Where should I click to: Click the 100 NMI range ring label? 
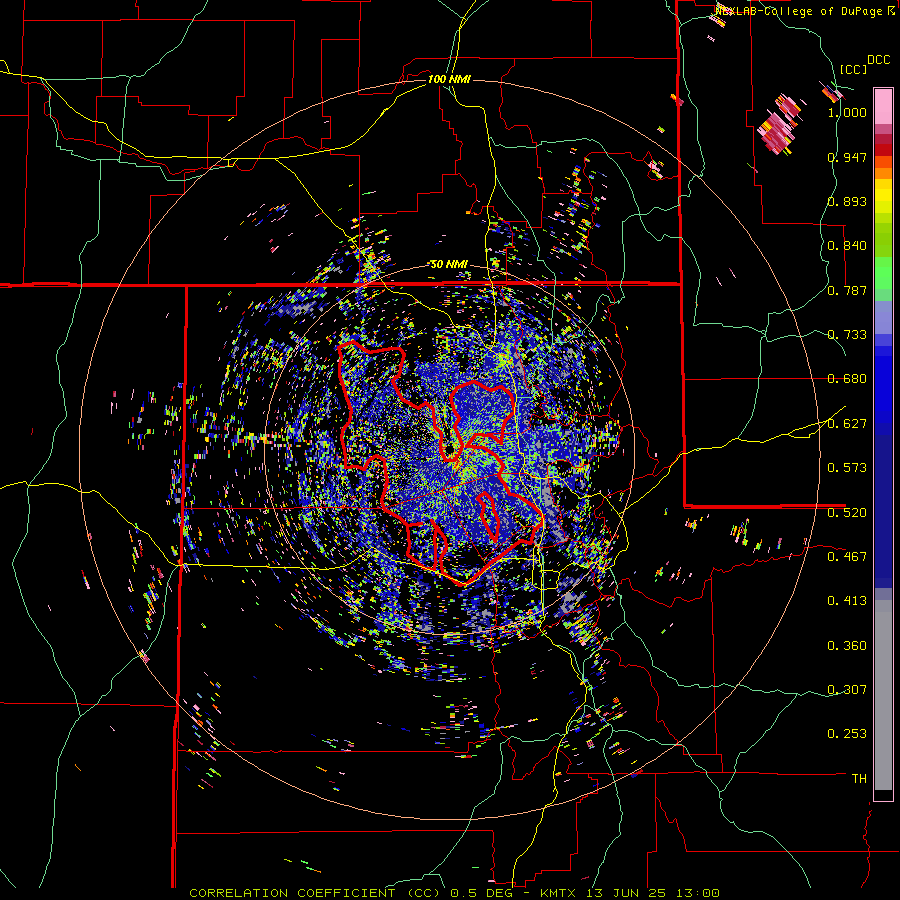pyautogui.click(x=449, y=79)
